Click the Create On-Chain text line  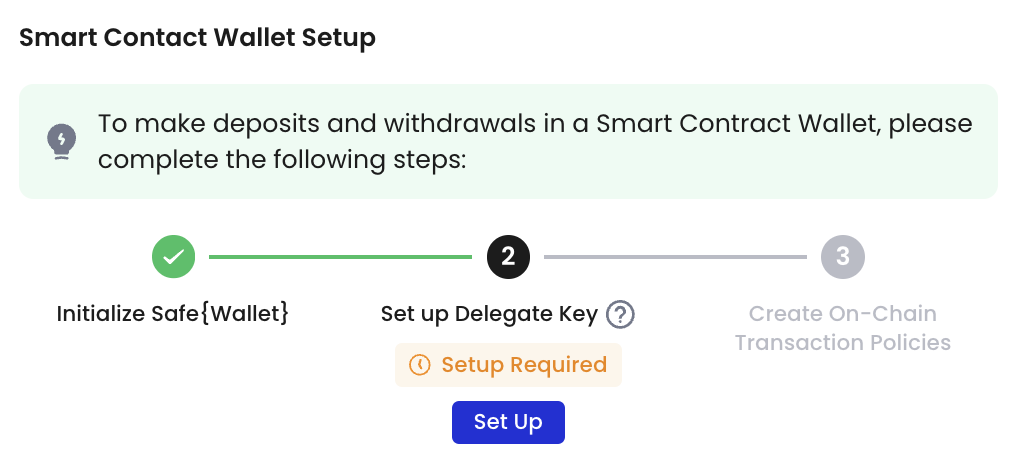click(x=843, y=314)
